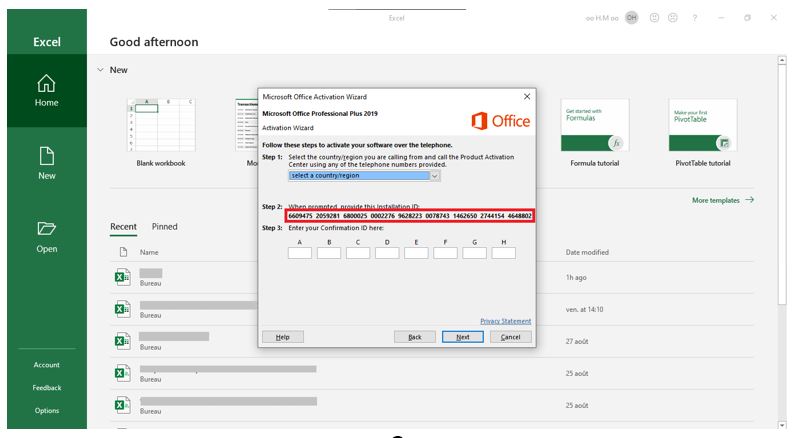Click the New document icon in sidebar

click(47, 156)
